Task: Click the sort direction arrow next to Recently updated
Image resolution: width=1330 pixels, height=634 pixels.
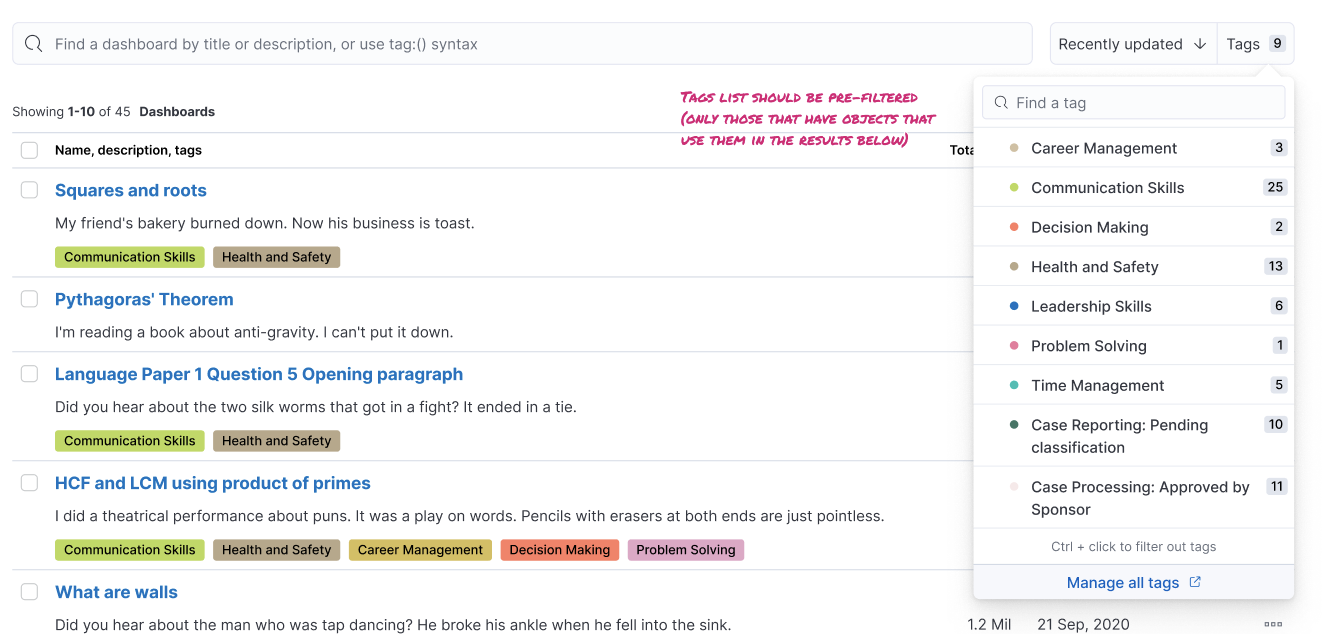Action: click(1198, 44)
